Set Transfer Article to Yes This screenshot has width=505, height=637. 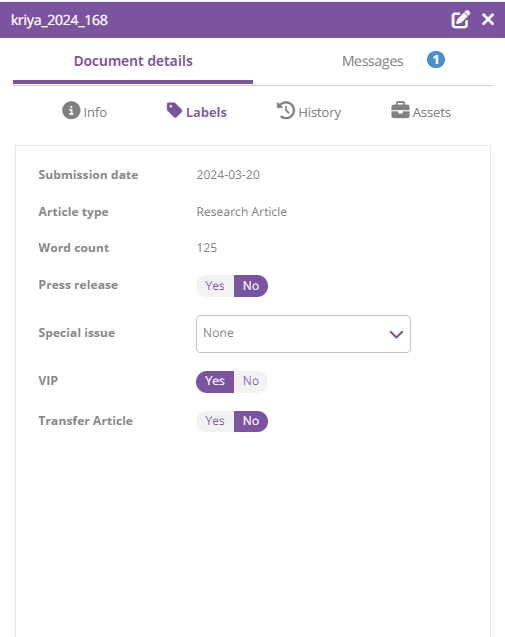(215, 421)
